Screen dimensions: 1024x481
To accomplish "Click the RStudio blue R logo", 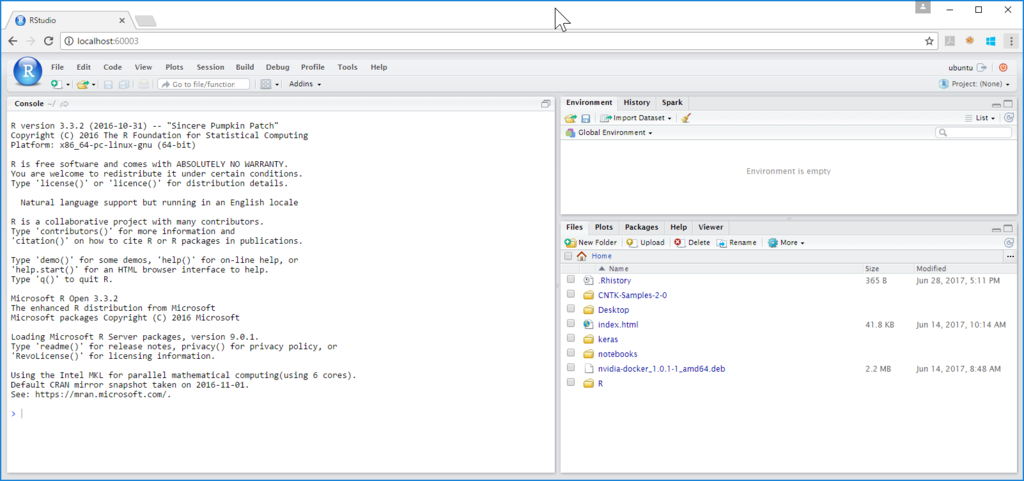I will pos(28,72).
